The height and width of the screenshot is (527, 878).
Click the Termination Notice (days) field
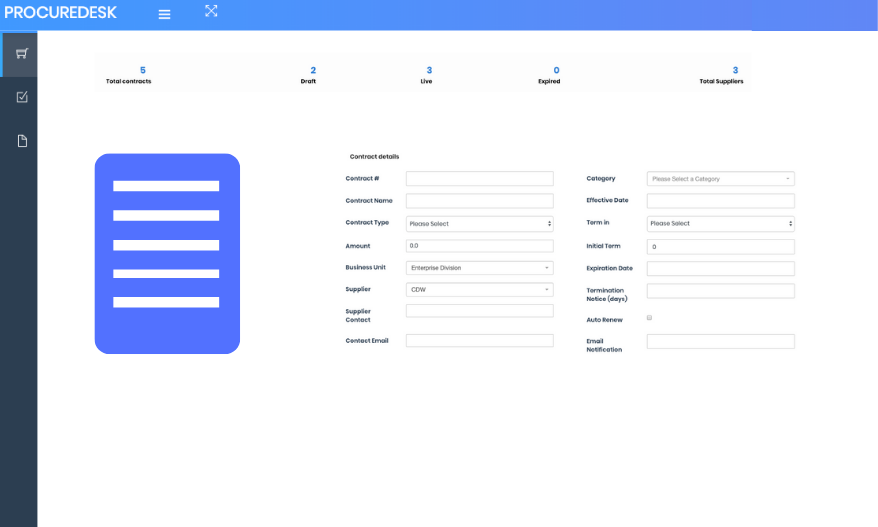point(721,291)
